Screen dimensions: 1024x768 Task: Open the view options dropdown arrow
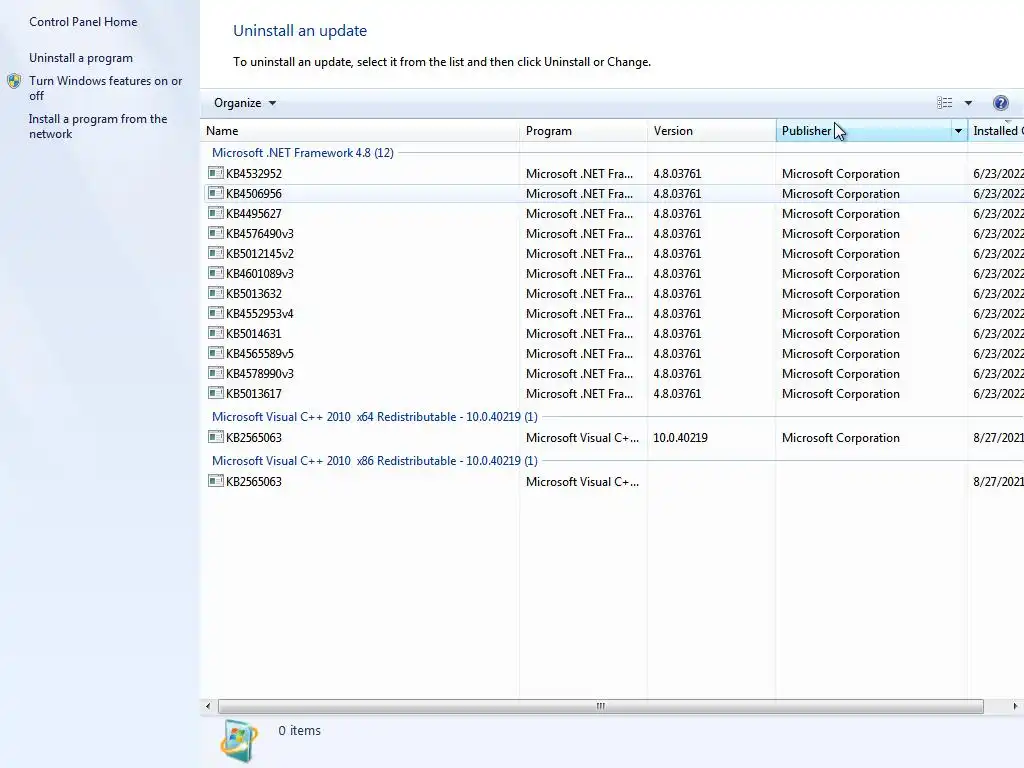point(968,103)
